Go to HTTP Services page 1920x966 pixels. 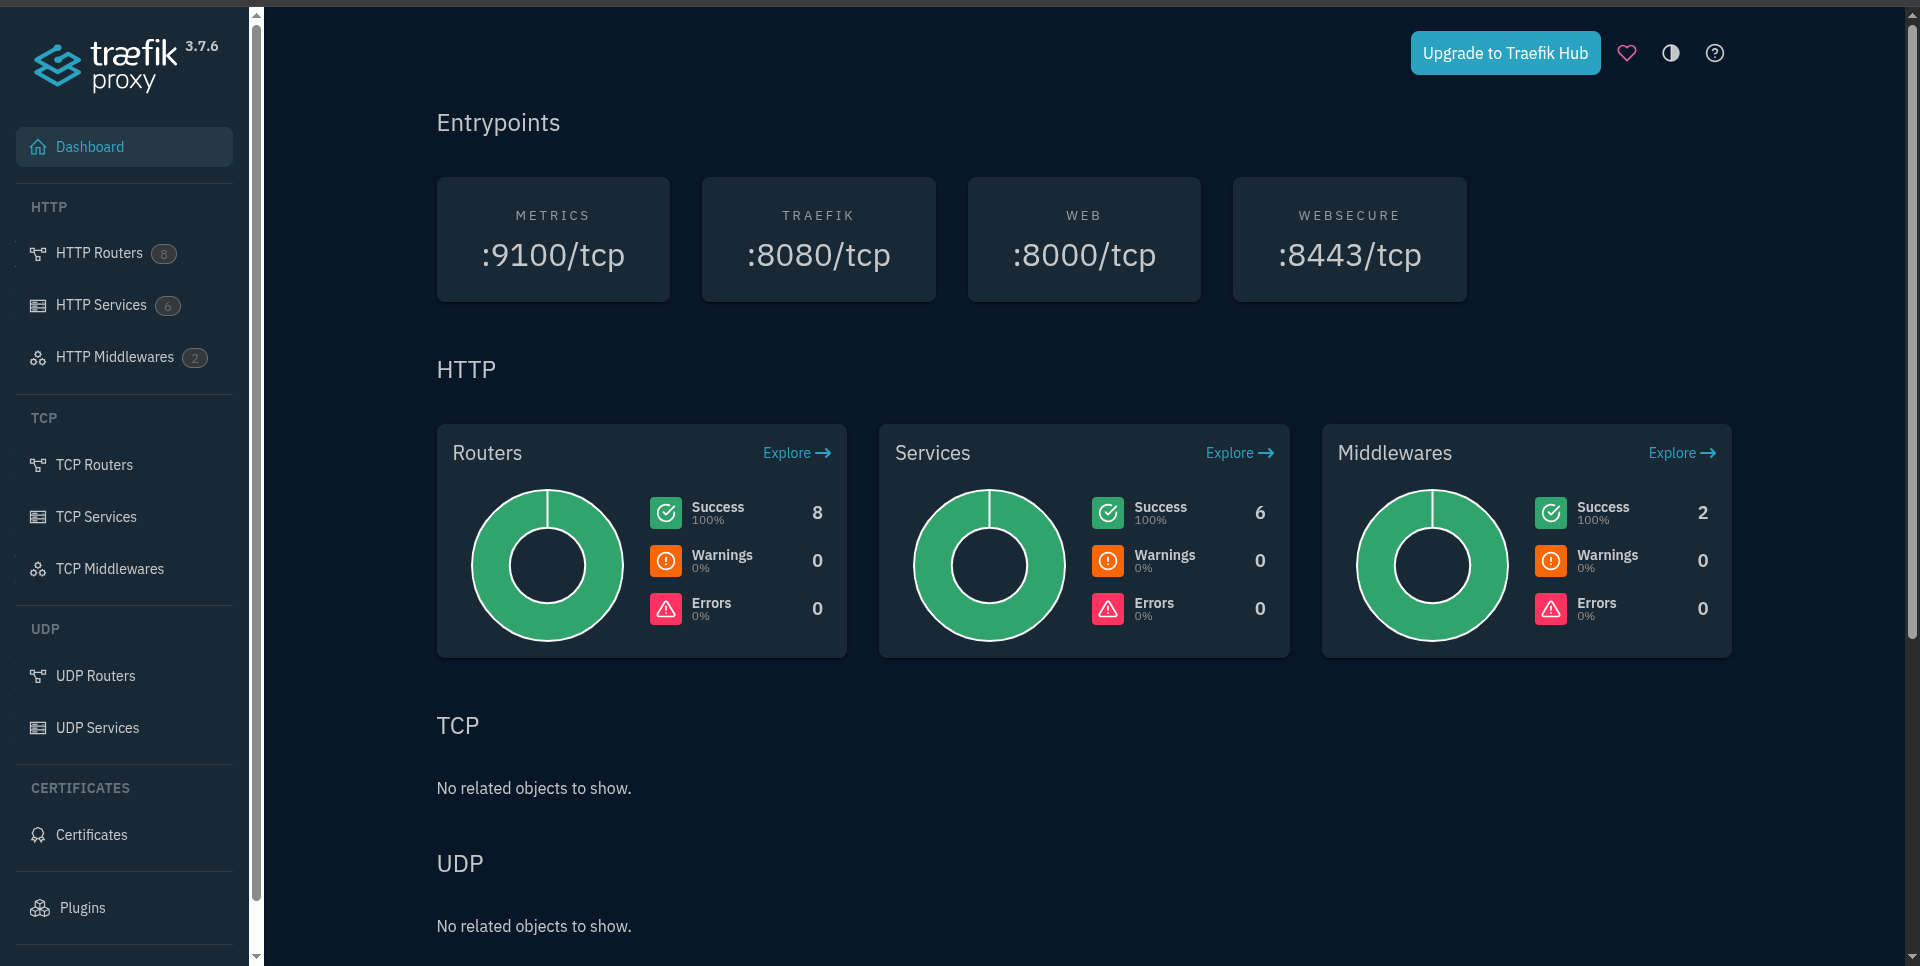click(124, 306)
